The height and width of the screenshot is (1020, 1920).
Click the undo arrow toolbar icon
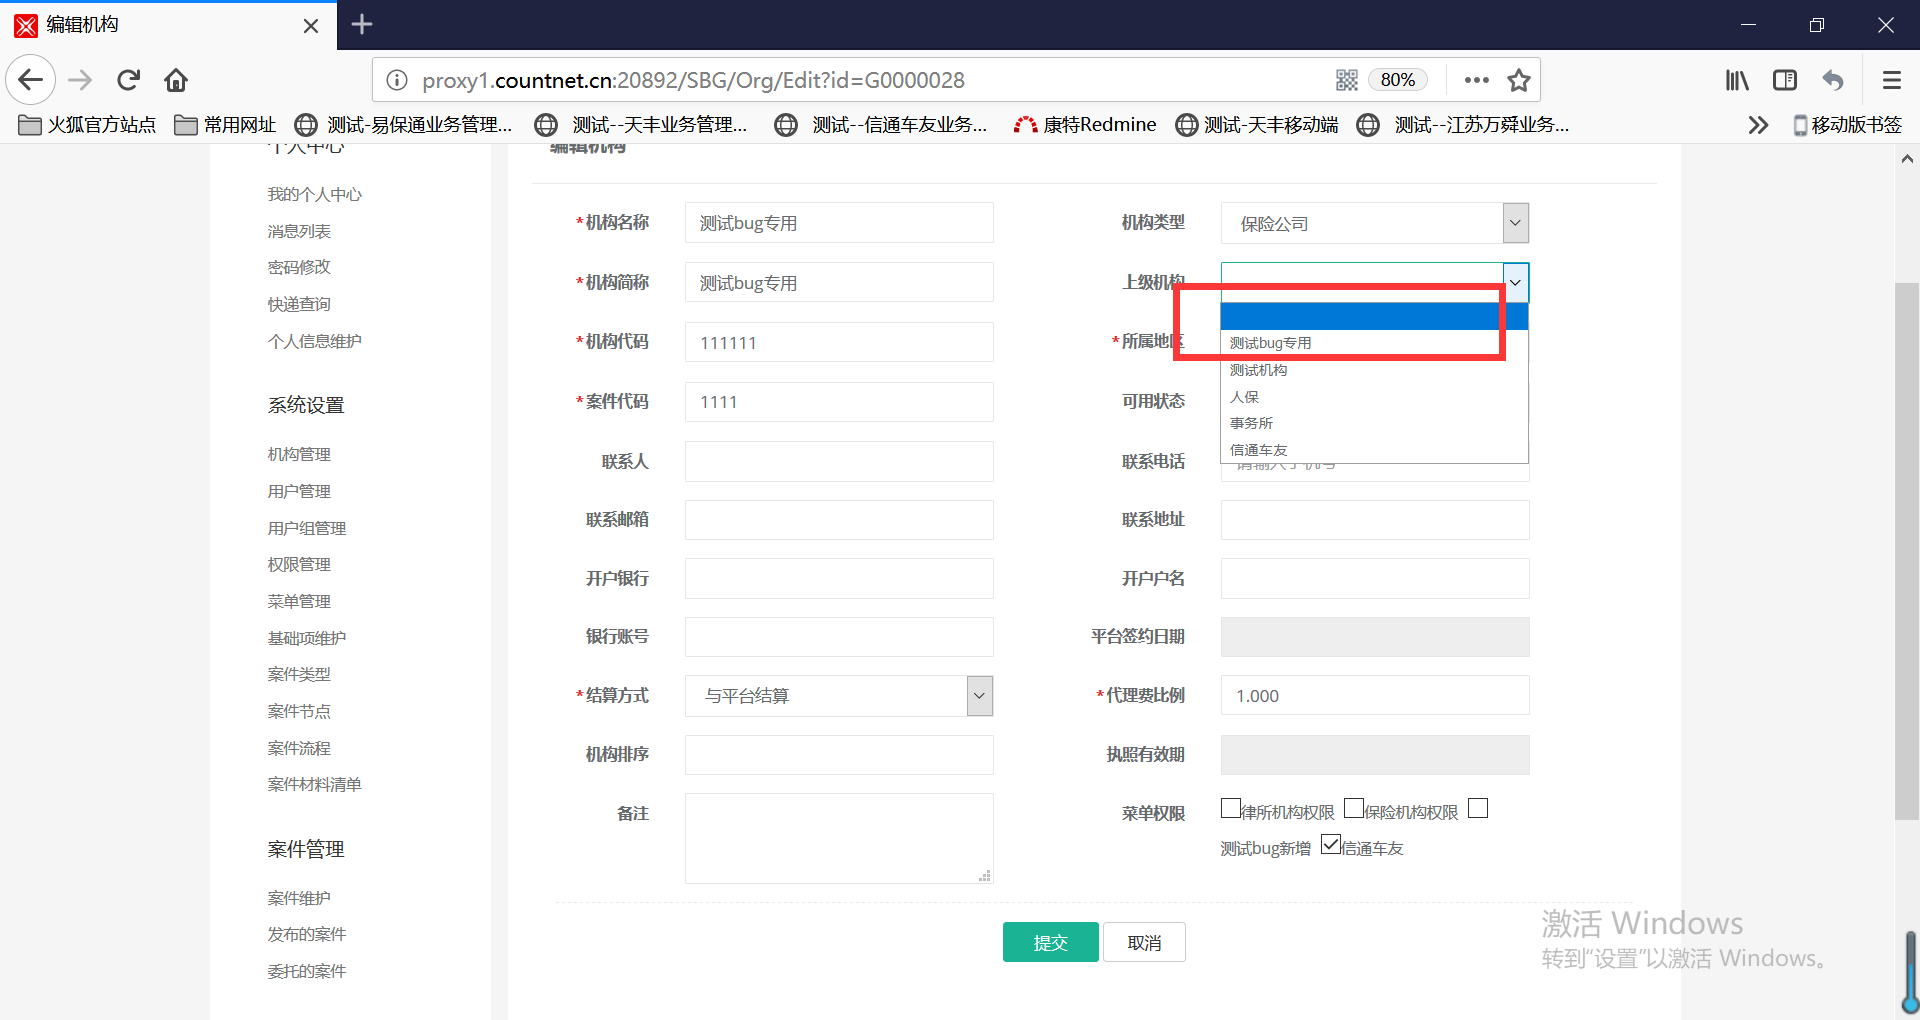(1833, 80)
